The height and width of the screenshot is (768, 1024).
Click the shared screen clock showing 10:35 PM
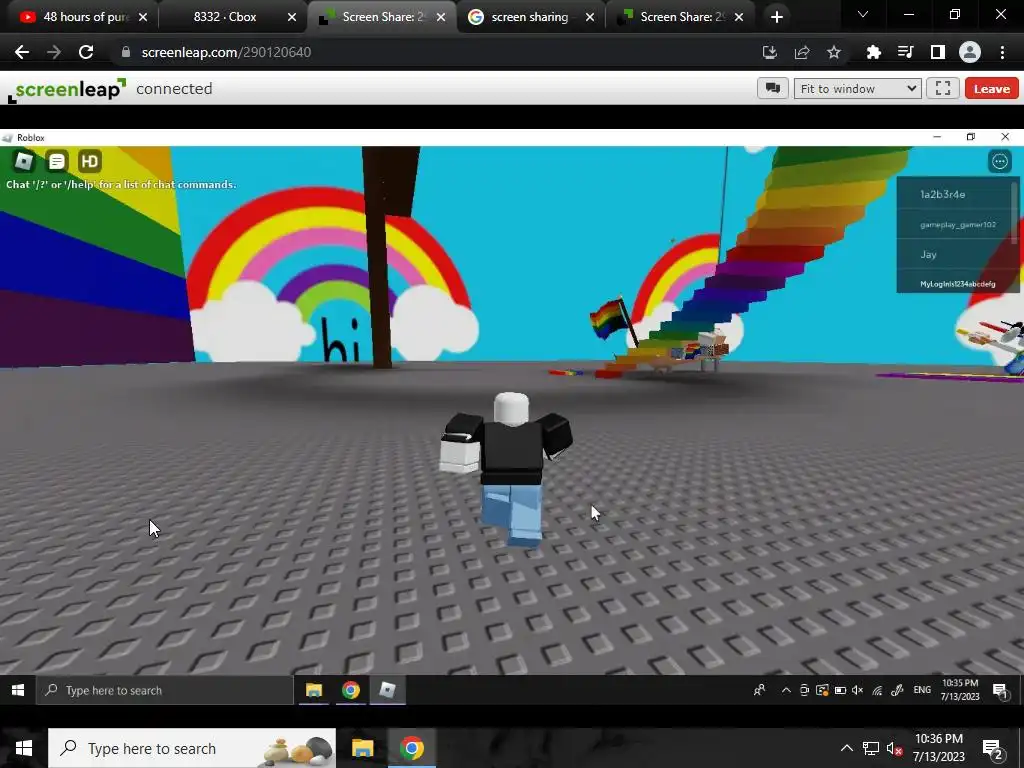pos(960,690)
